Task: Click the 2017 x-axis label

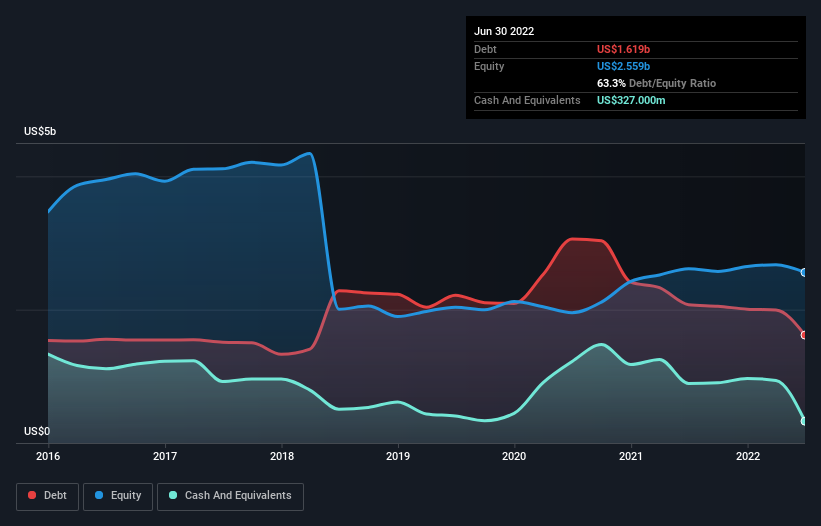Action: point(165,456)
